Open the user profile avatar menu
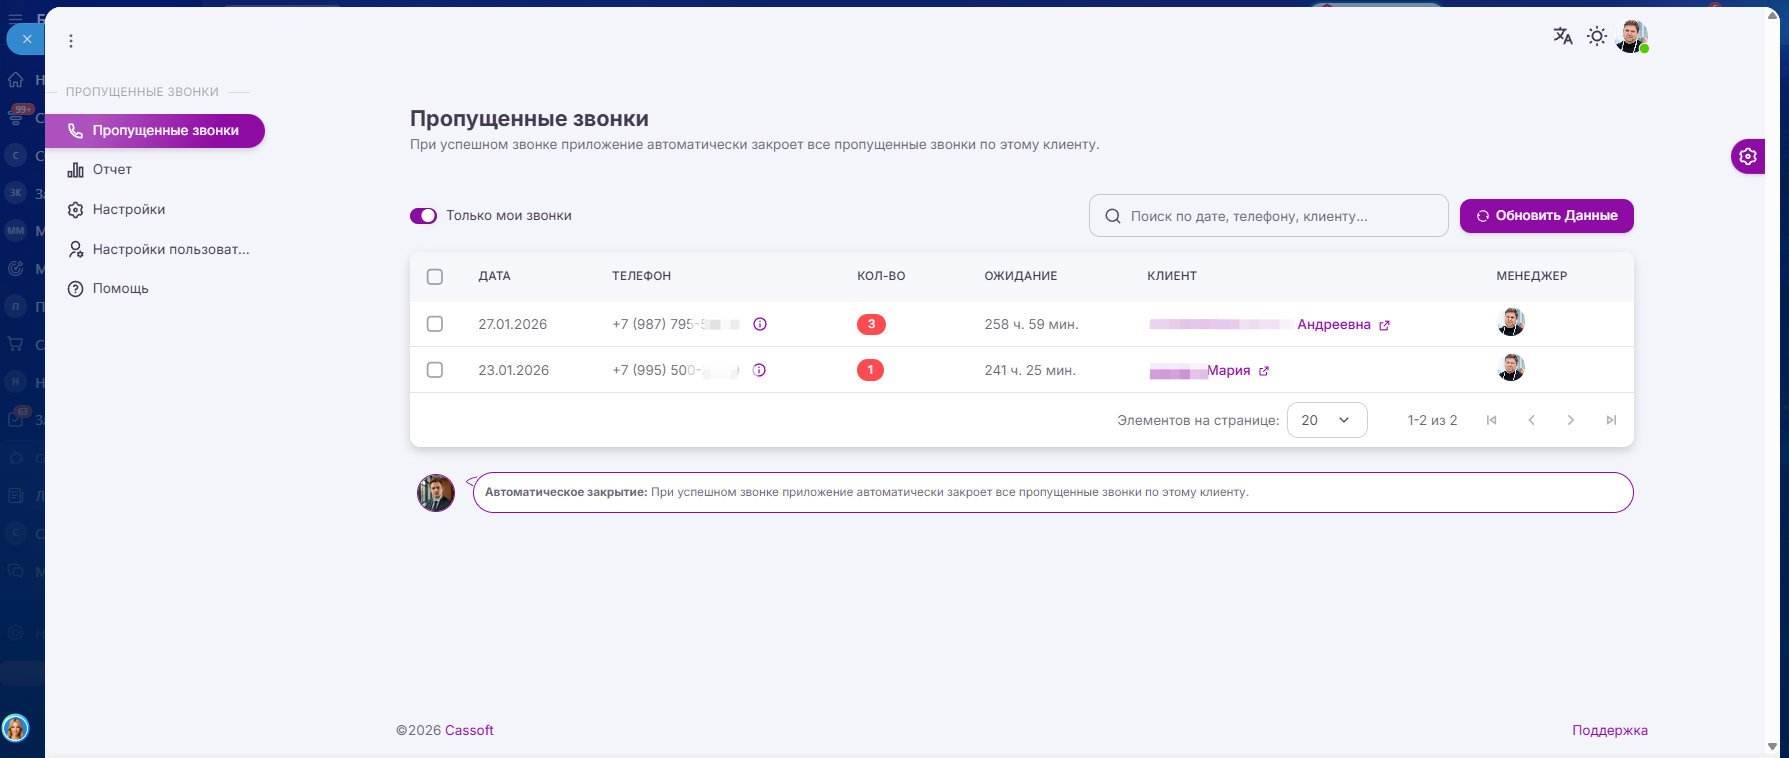Viewport: 1789px width, 758px height. [1631, 37]
